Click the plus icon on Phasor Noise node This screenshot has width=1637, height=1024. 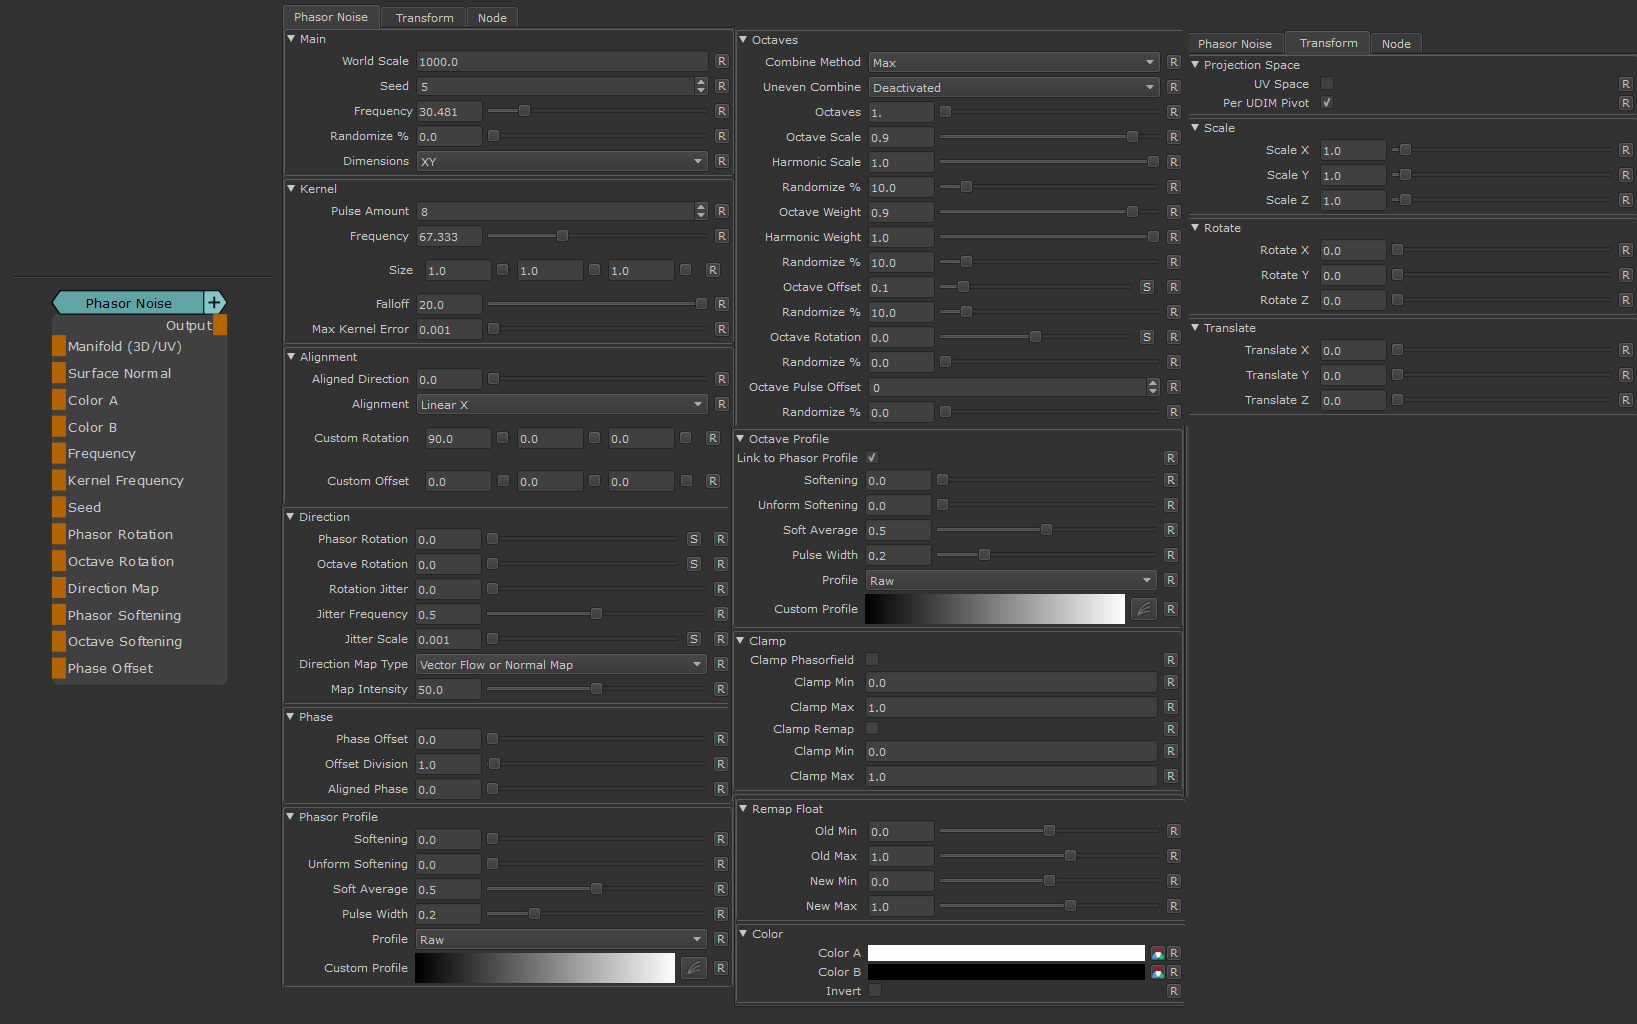(x=214, y=303)
